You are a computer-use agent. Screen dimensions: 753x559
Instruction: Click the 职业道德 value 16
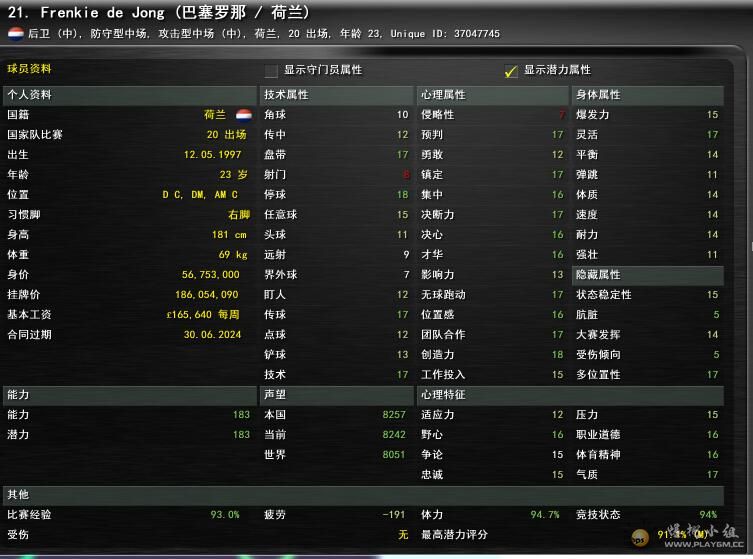coord(712,435)
